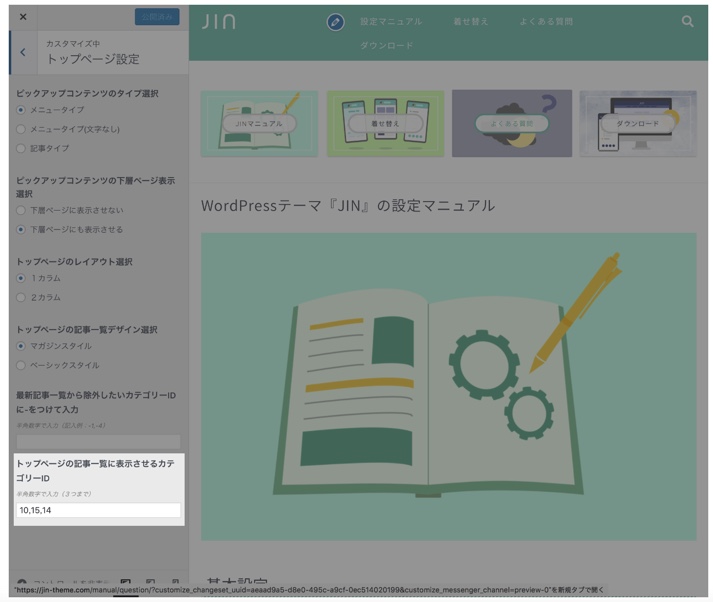This screenshot has width=713, height=602.
Task: Select the 2カラム layout radio
Action: click(21, 297)
